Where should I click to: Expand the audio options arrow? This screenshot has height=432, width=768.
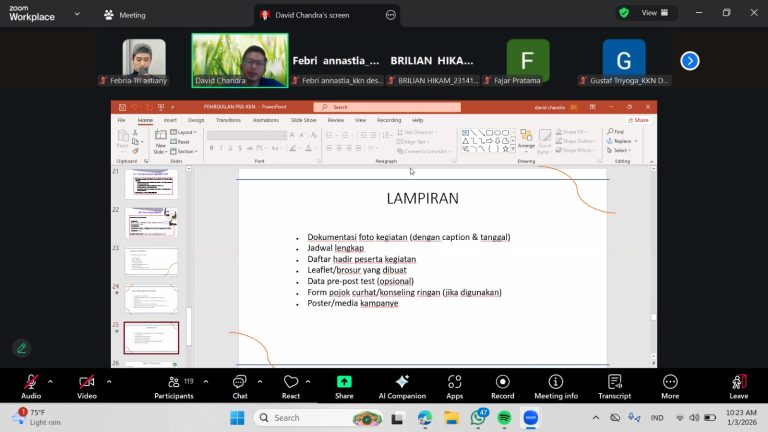[53, 381]
